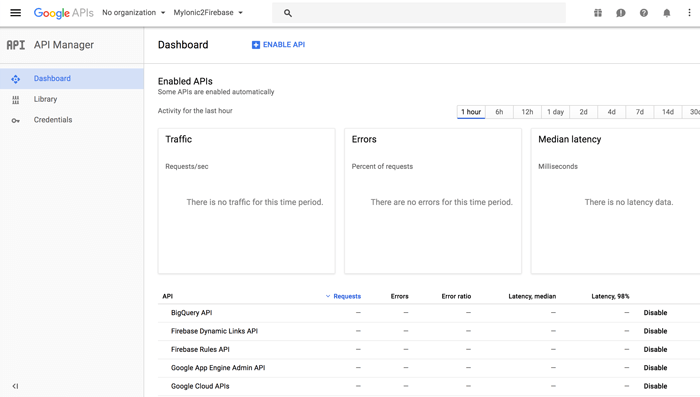Click the API column header
The height and width of the screenshot is (397, 700).
tap(167, 296)
